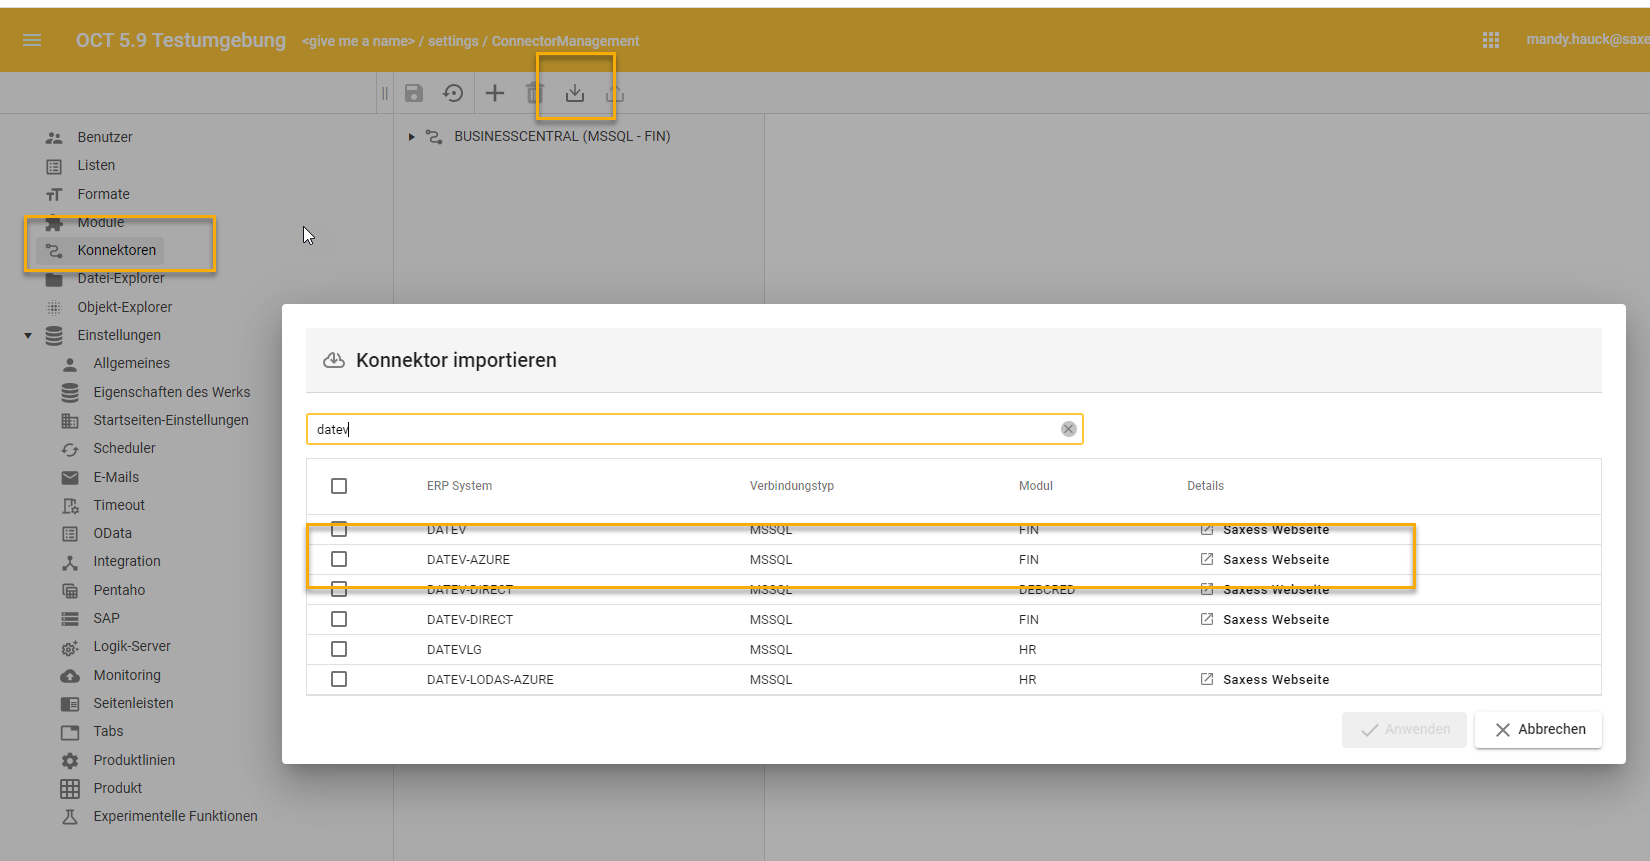Open external link icon for DATEV-LODAS-AZURE
This screenshot has height=861, width=1650.
click(1207, 679)
